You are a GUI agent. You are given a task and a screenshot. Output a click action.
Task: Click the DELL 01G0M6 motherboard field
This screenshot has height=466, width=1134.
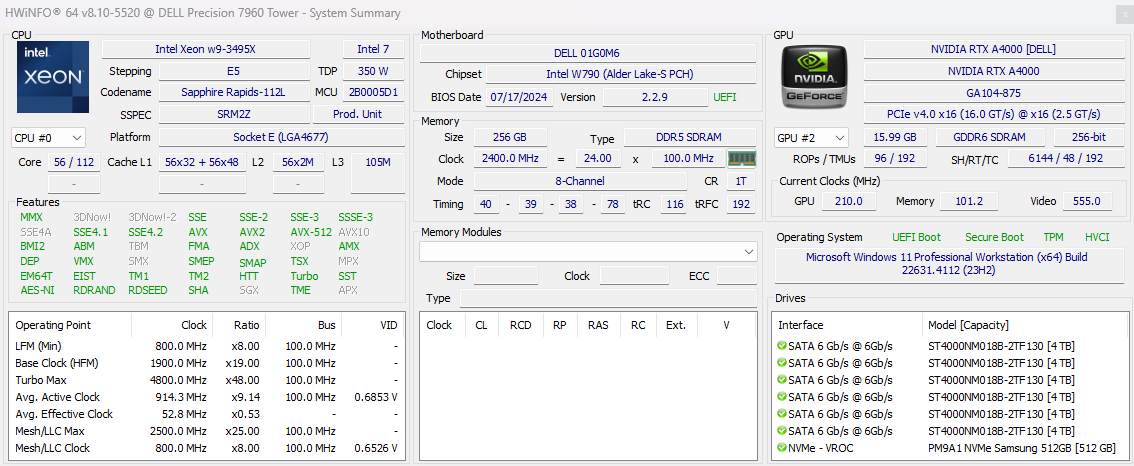pos(587,54)
